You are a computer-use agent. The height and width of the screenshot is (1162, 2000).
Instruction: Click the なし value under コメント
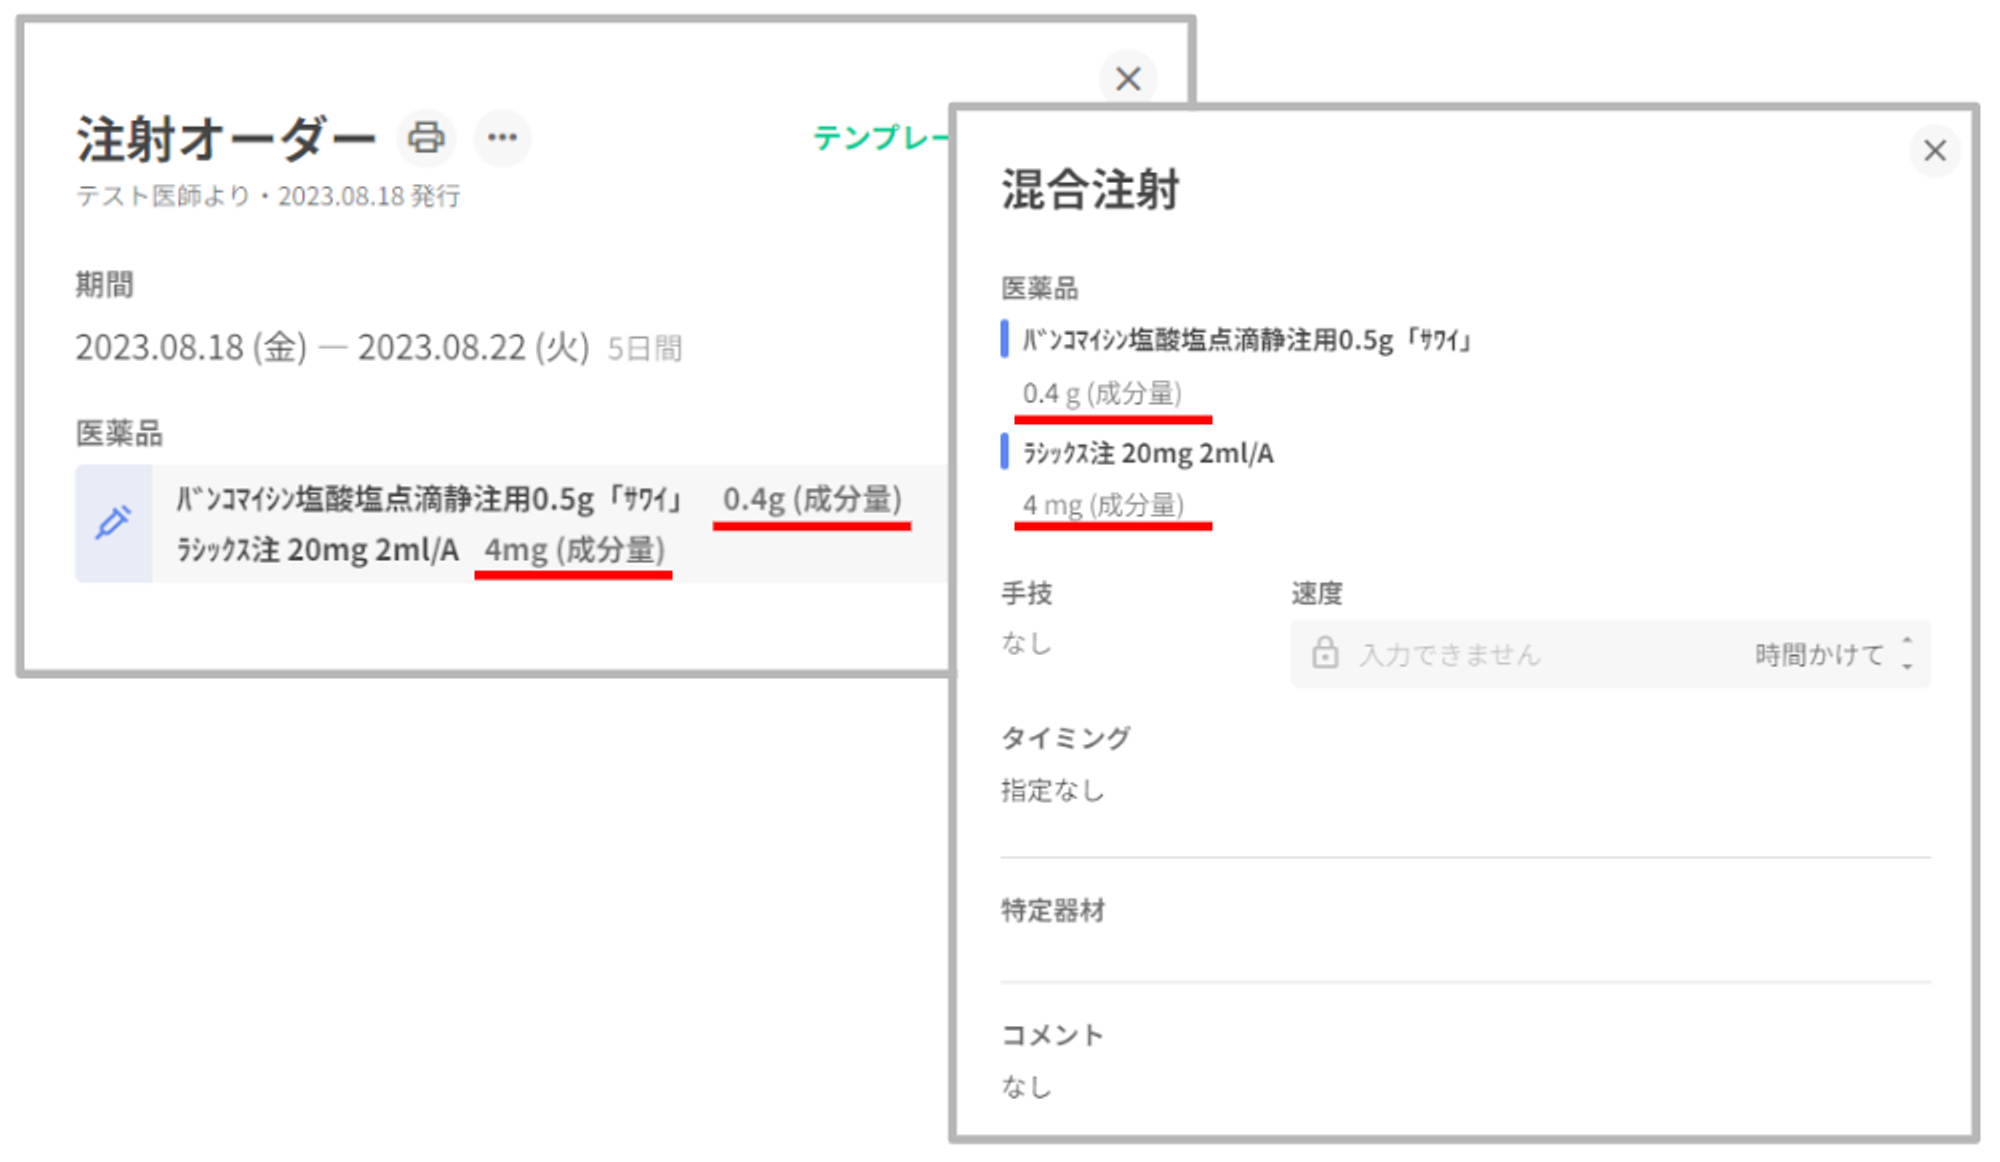coord(1027,1085)
